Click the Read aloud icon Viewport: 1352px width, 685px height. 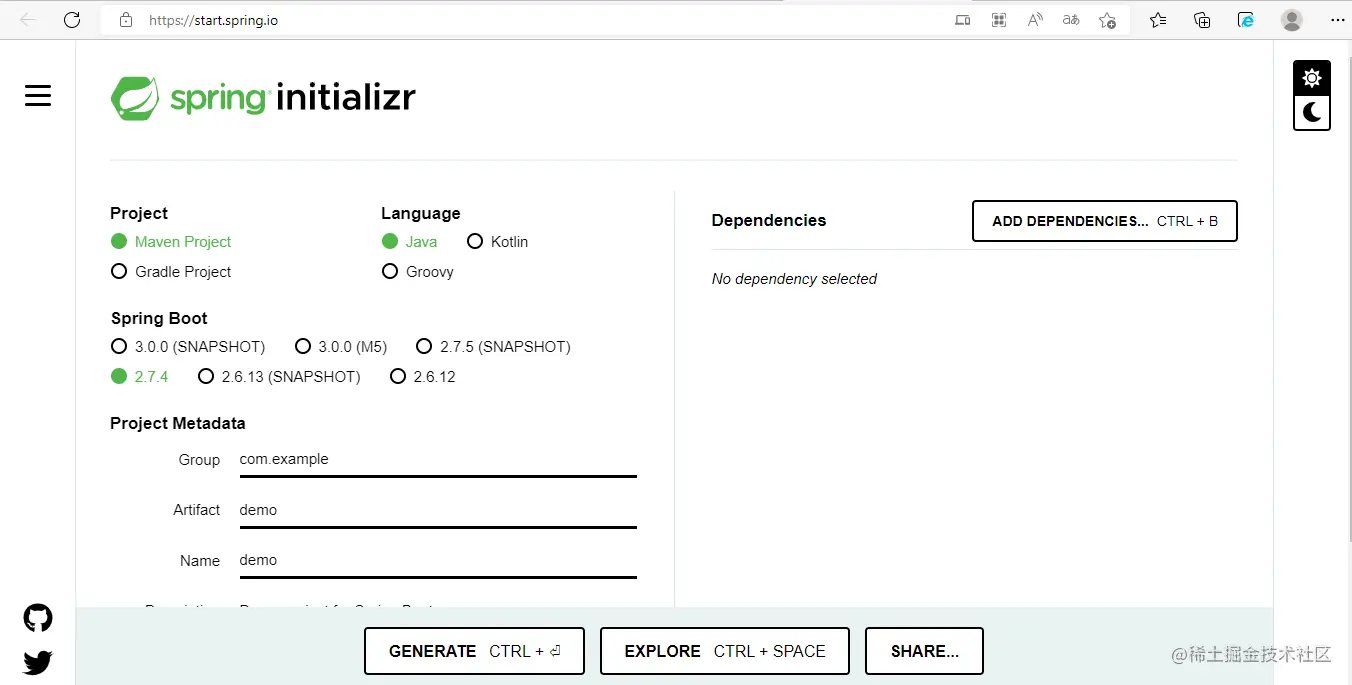click(1035, 20)
